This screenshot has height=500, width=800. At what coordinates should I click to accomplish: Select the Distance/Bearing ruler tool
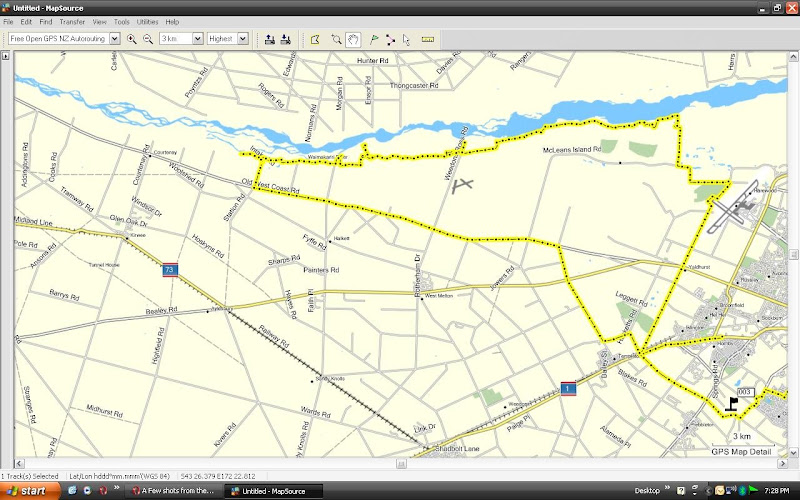(x=428, y=39)
